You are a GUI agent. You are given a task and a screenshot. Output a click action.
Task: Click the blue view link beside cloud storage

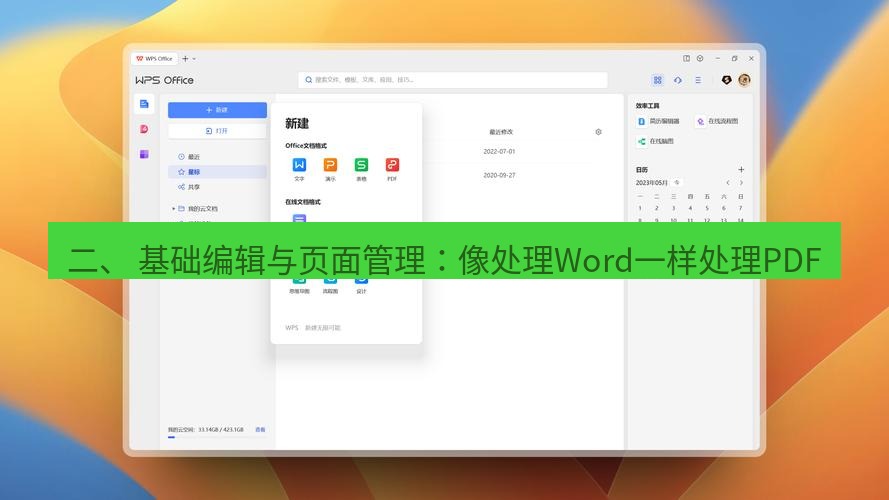pyautogui.click(x=260, y=430)
